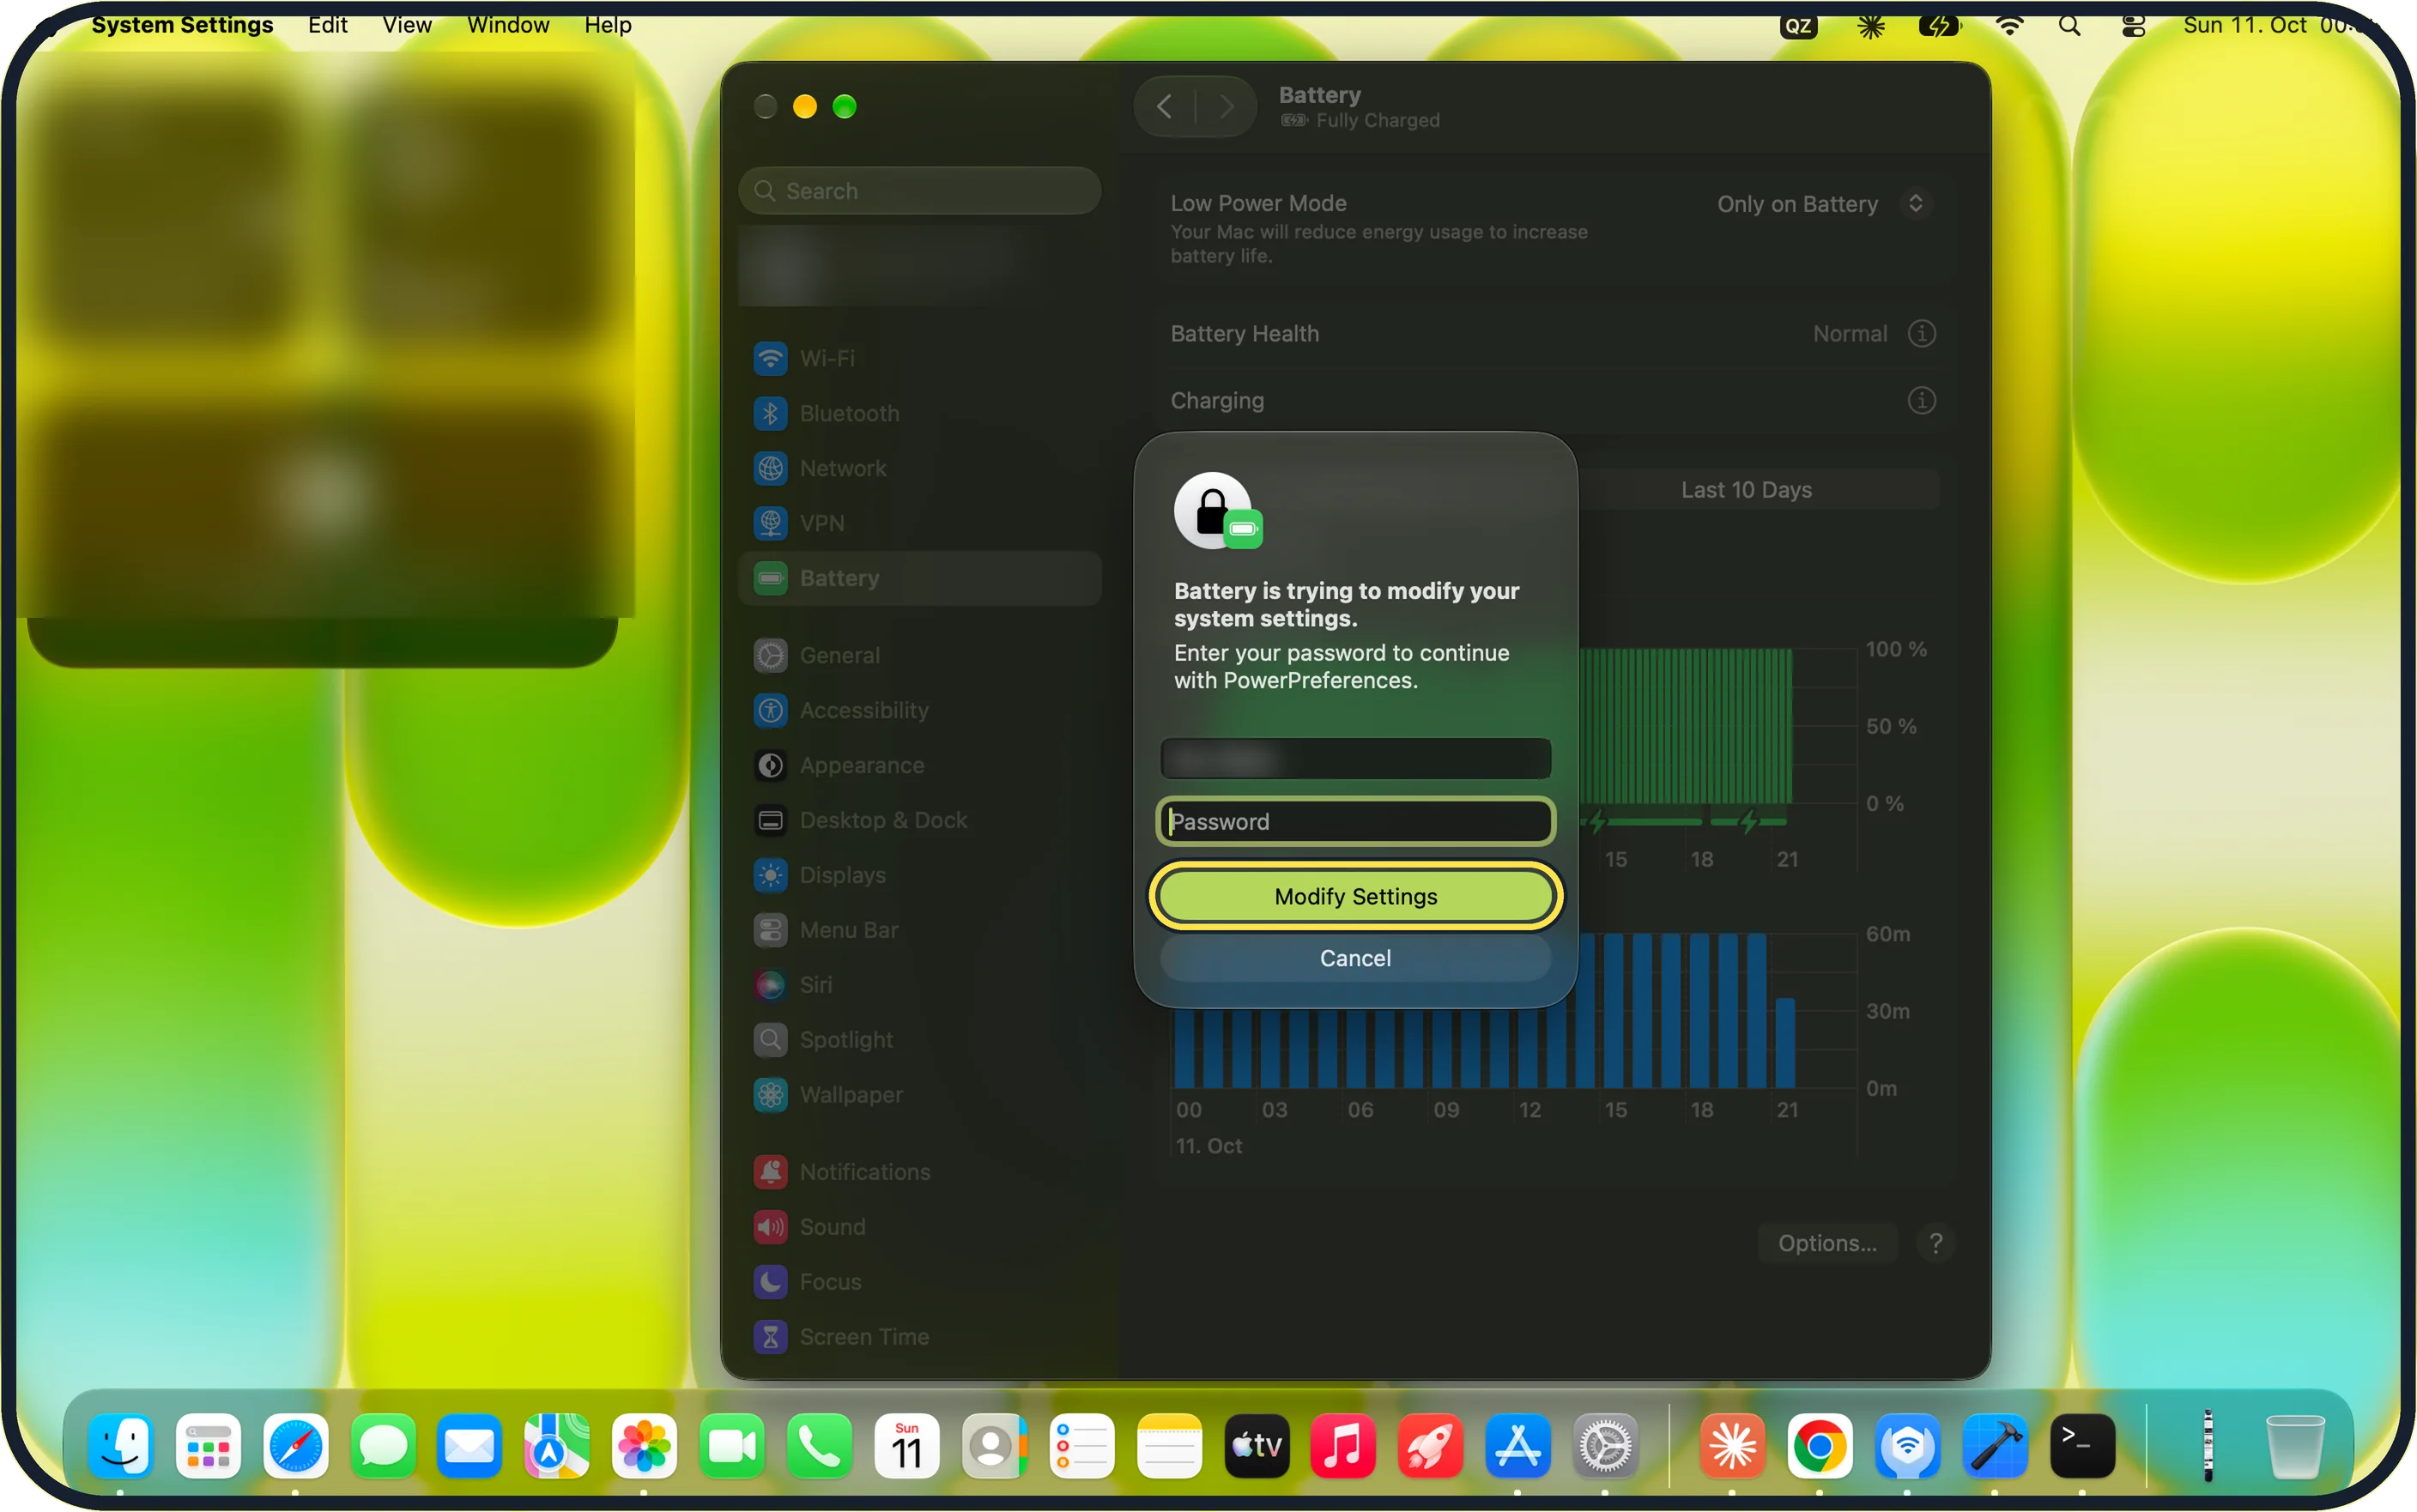Open the Window menu
2417x1512 pixels.
tap(508, 25)
